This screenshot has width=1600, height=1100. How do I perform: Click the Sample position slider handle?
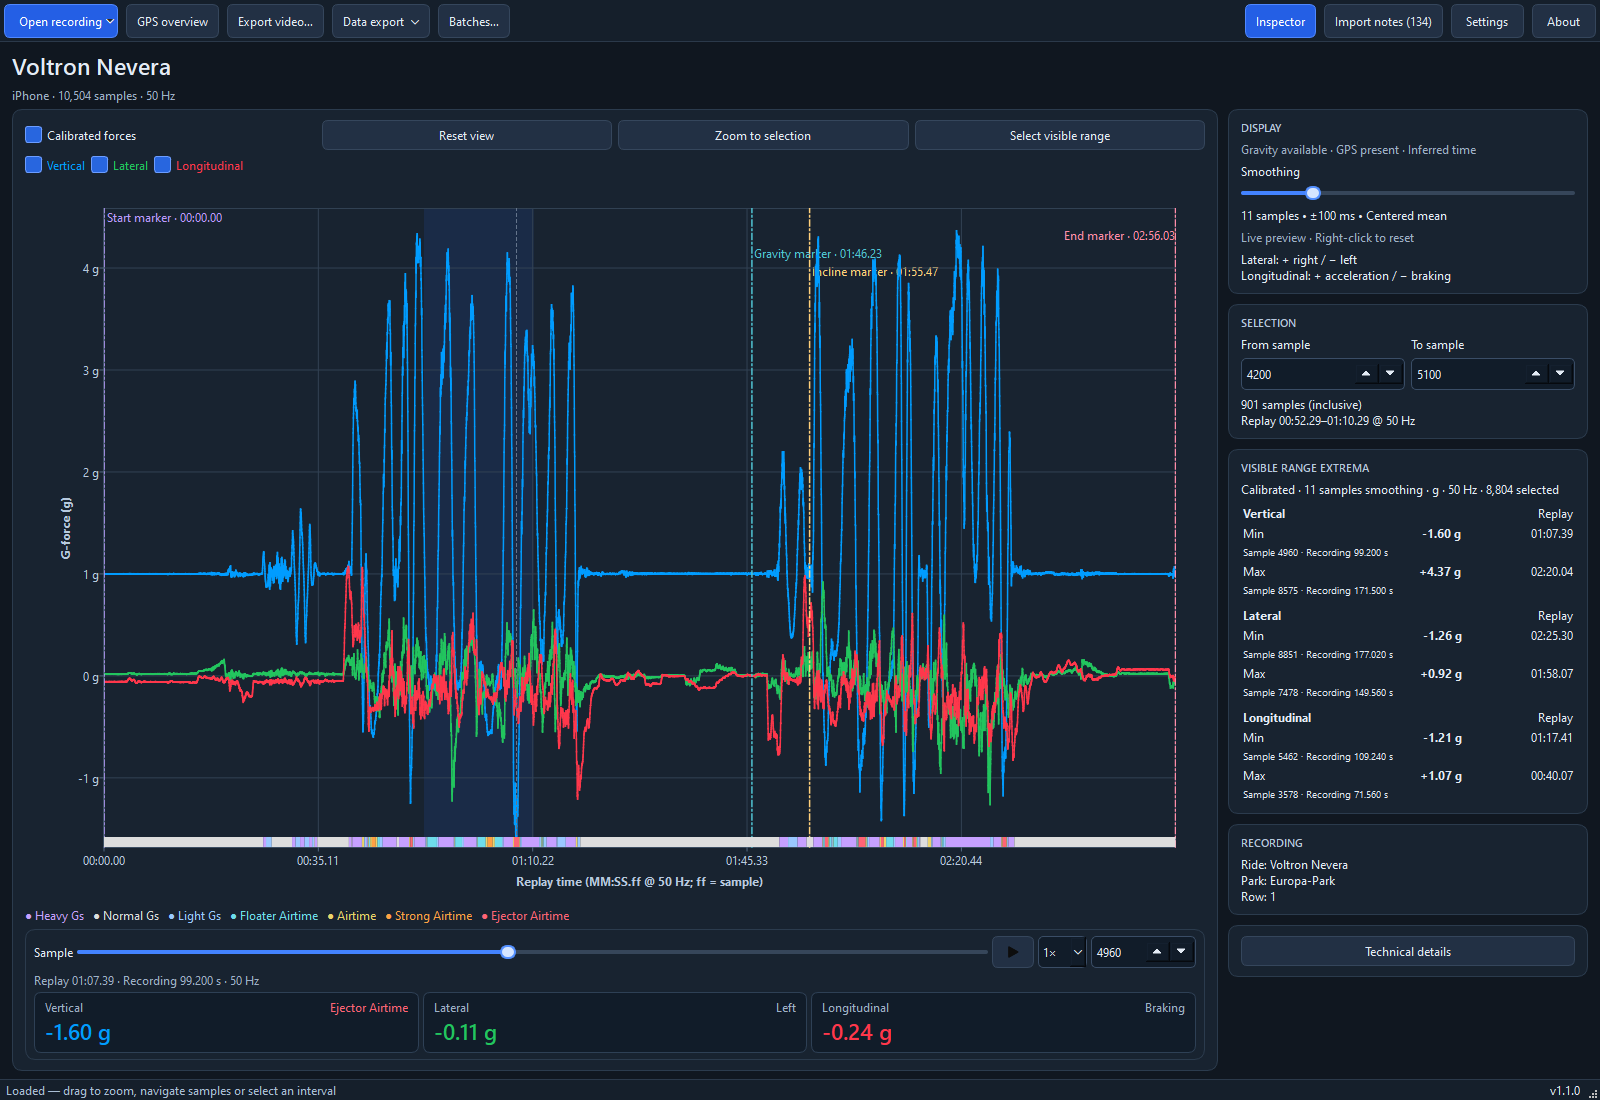[x=508, y=952]
